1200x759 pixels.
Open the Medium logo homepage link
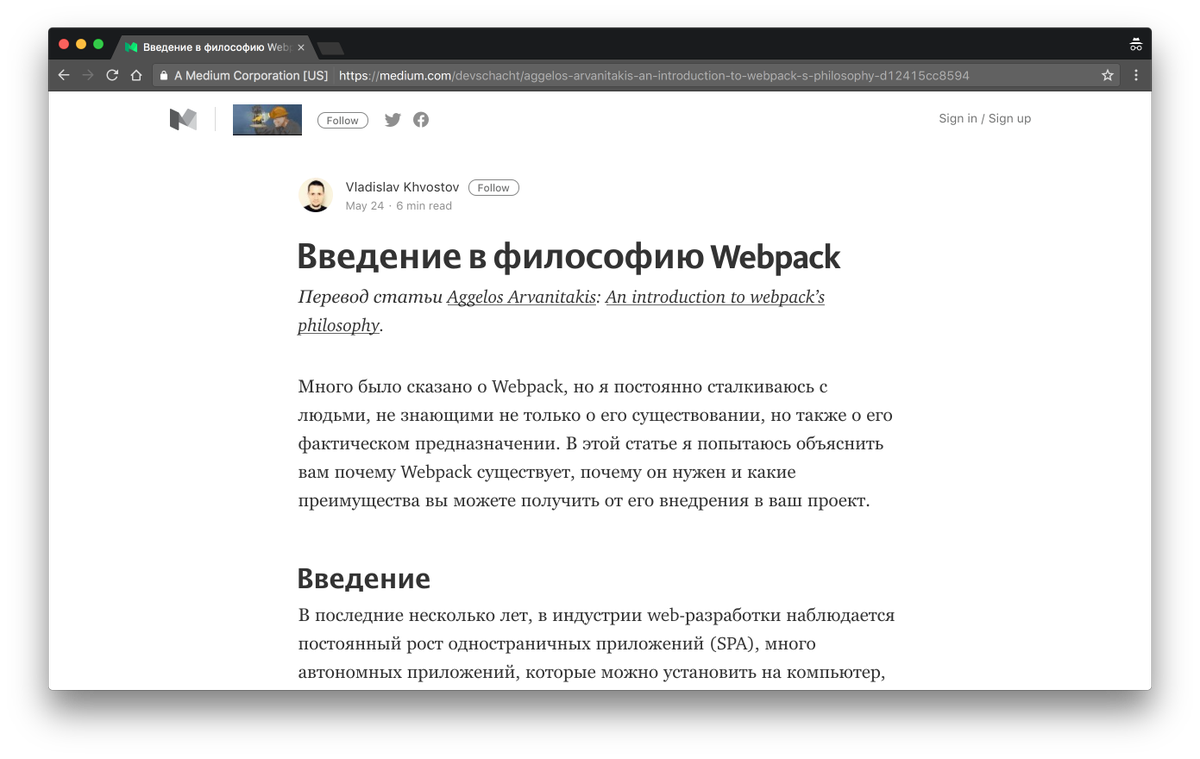[x=183, y=119]
